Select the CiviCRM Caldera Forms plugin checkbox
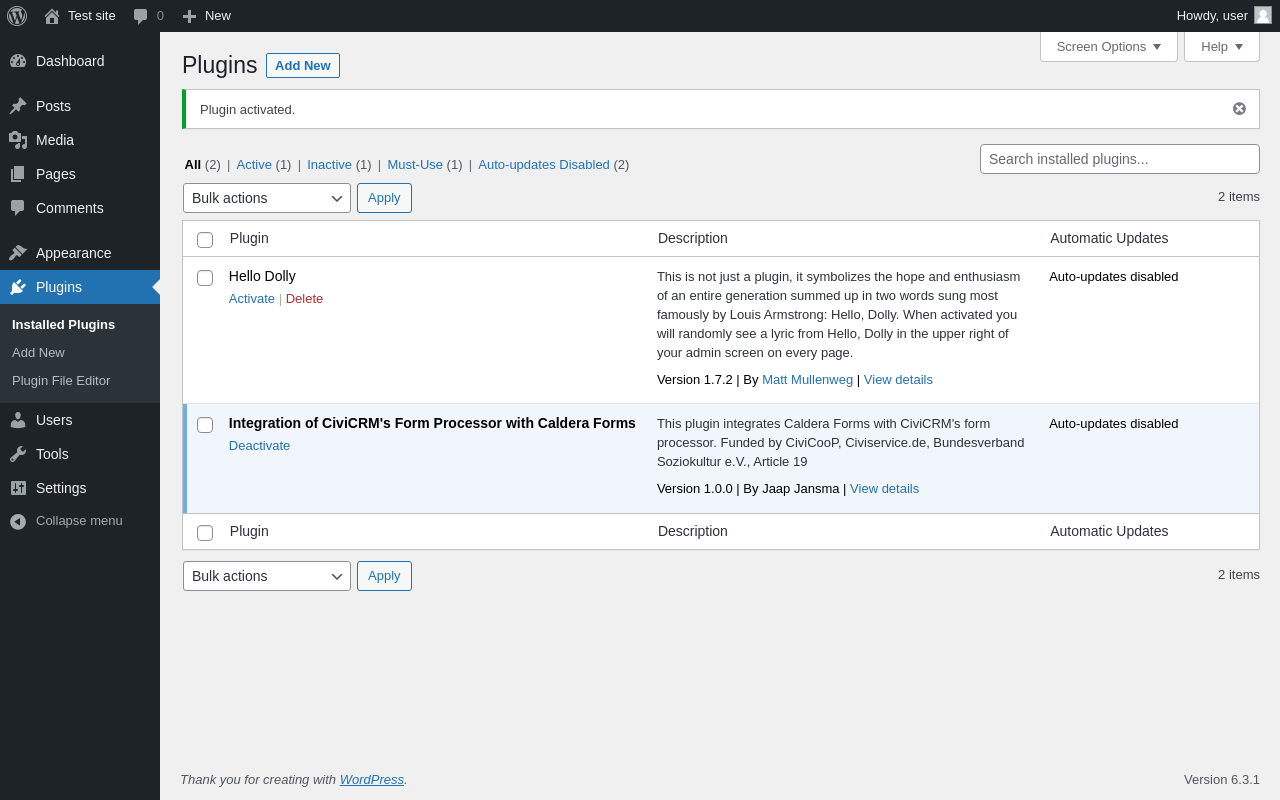1280x800 pixels. click(x=205, y=425)
